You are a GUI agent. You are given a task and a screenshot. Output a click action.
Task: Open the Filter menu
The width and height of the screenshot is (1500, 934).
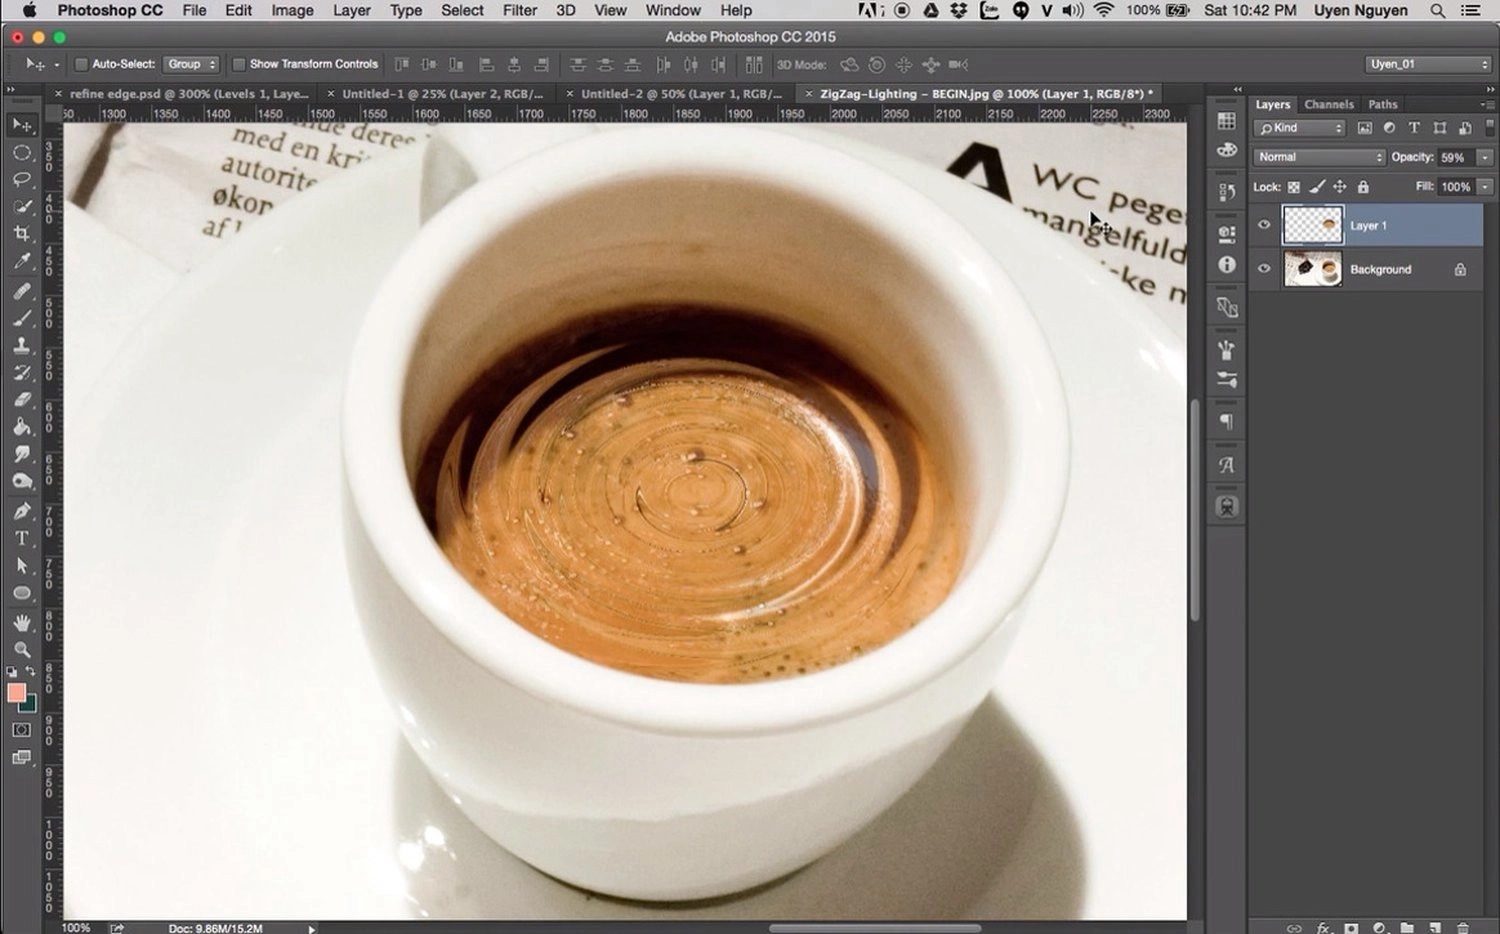[519, 10]
